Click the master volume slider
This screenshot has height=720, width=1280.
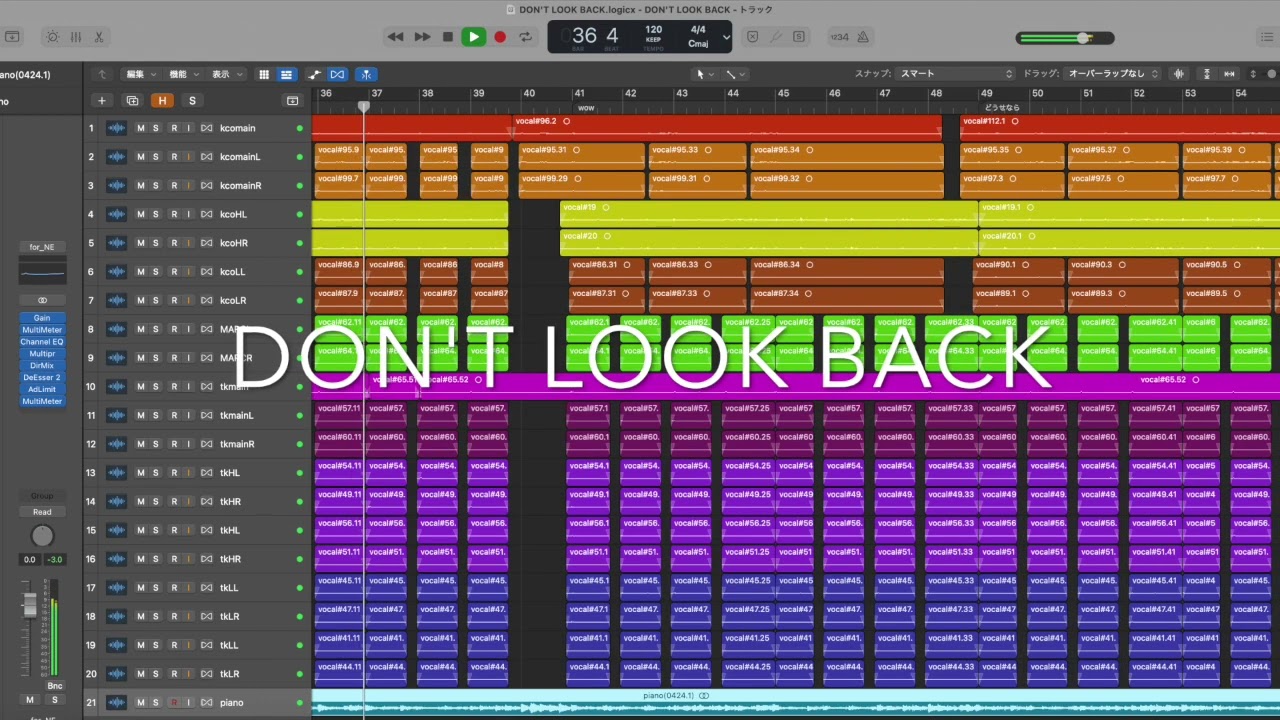click(1065, 38)
